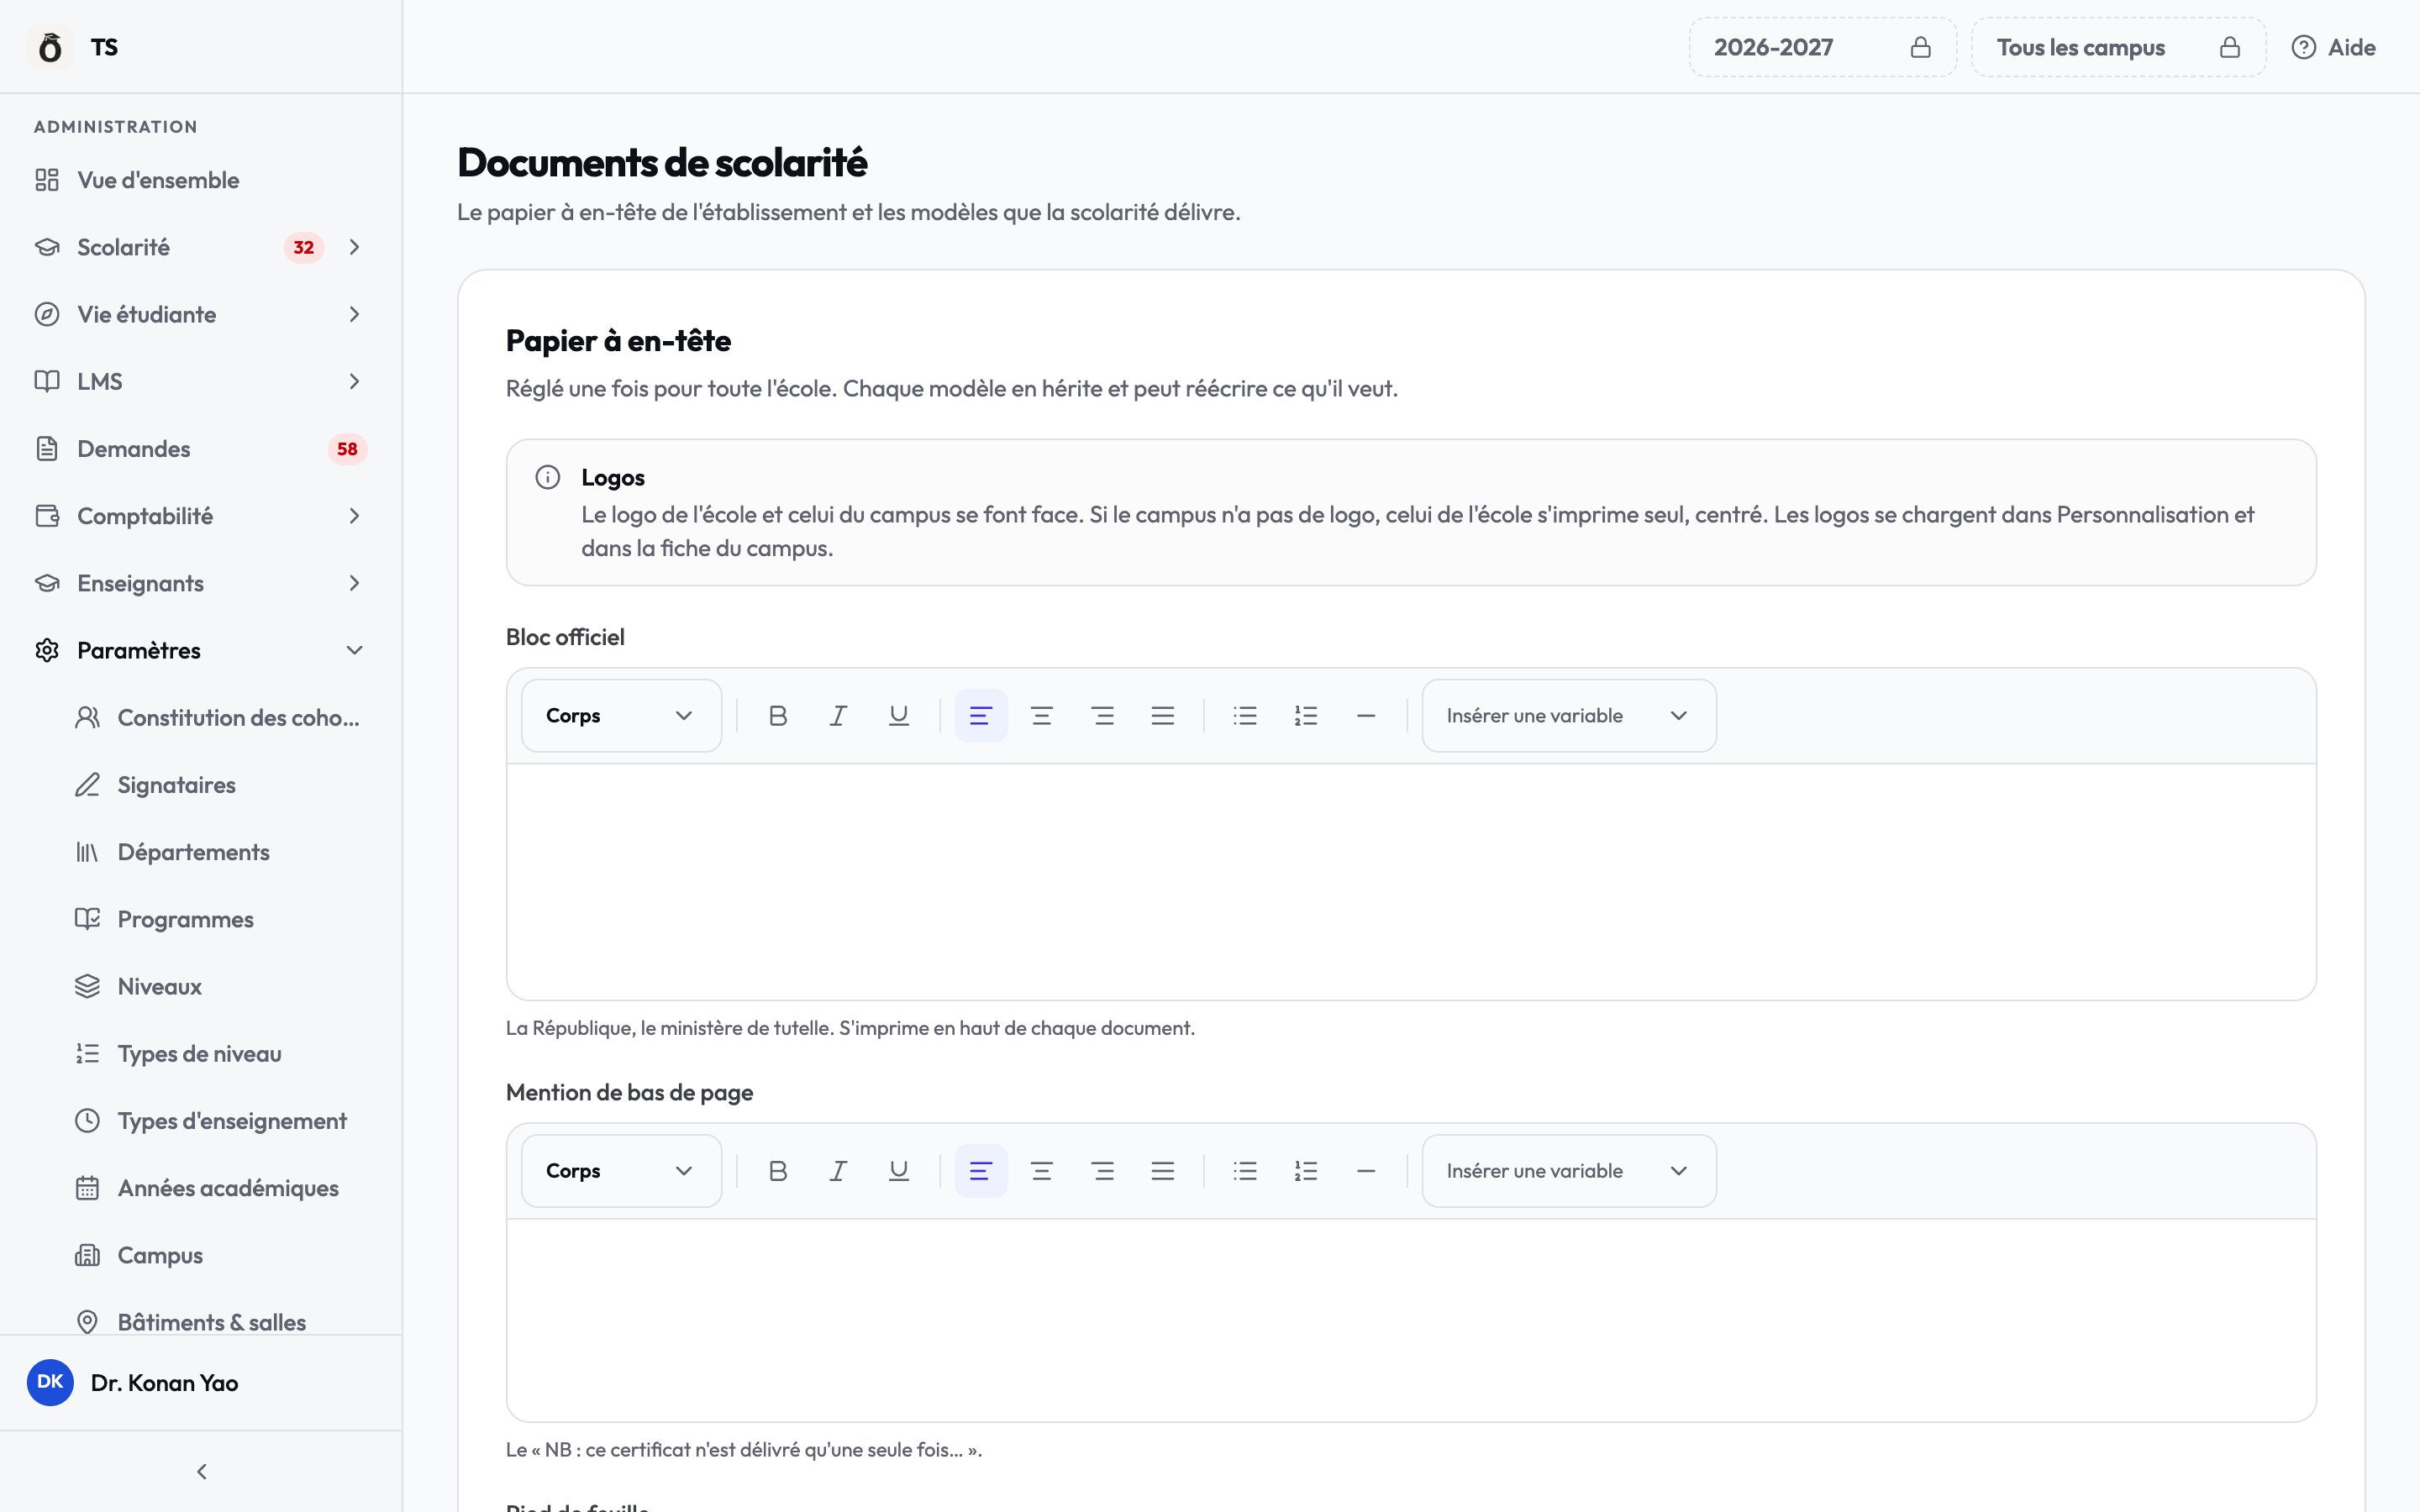Open Corps style dropdown in Bloc officiel
Screen dimensions: 2420x1512
tap(621, 716)
